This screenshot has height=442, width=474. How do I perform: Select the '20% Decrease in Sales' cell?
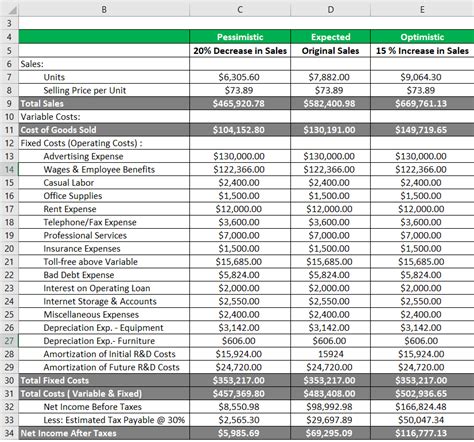point(240,51)
